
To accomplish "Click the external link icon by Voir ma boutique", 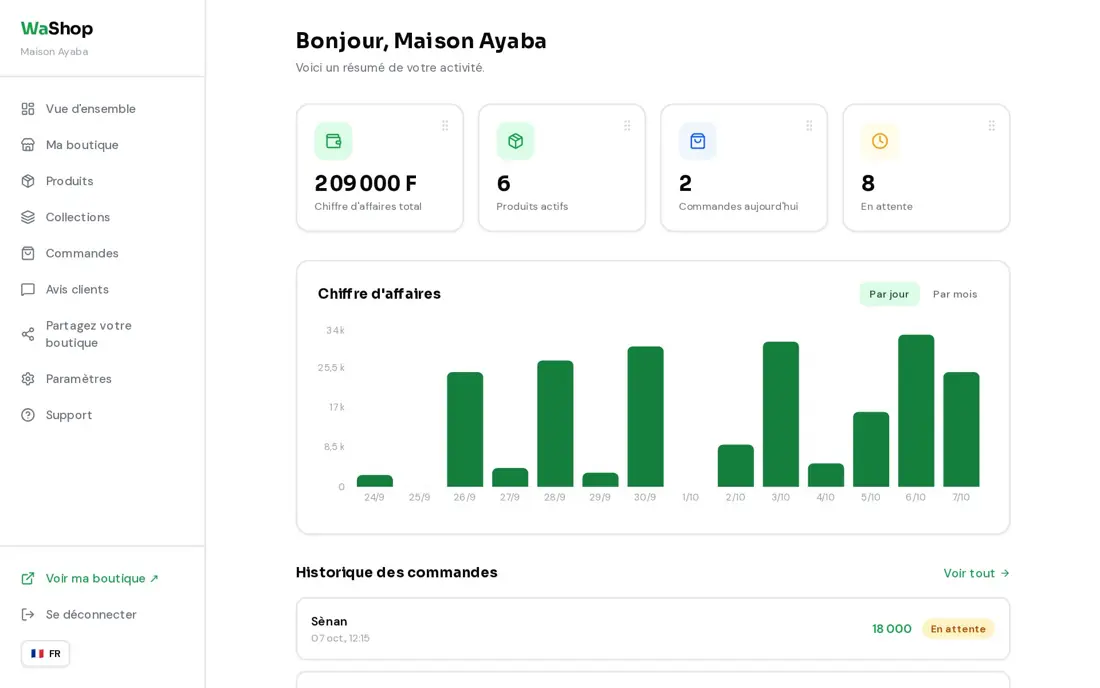I will [28, 578].
